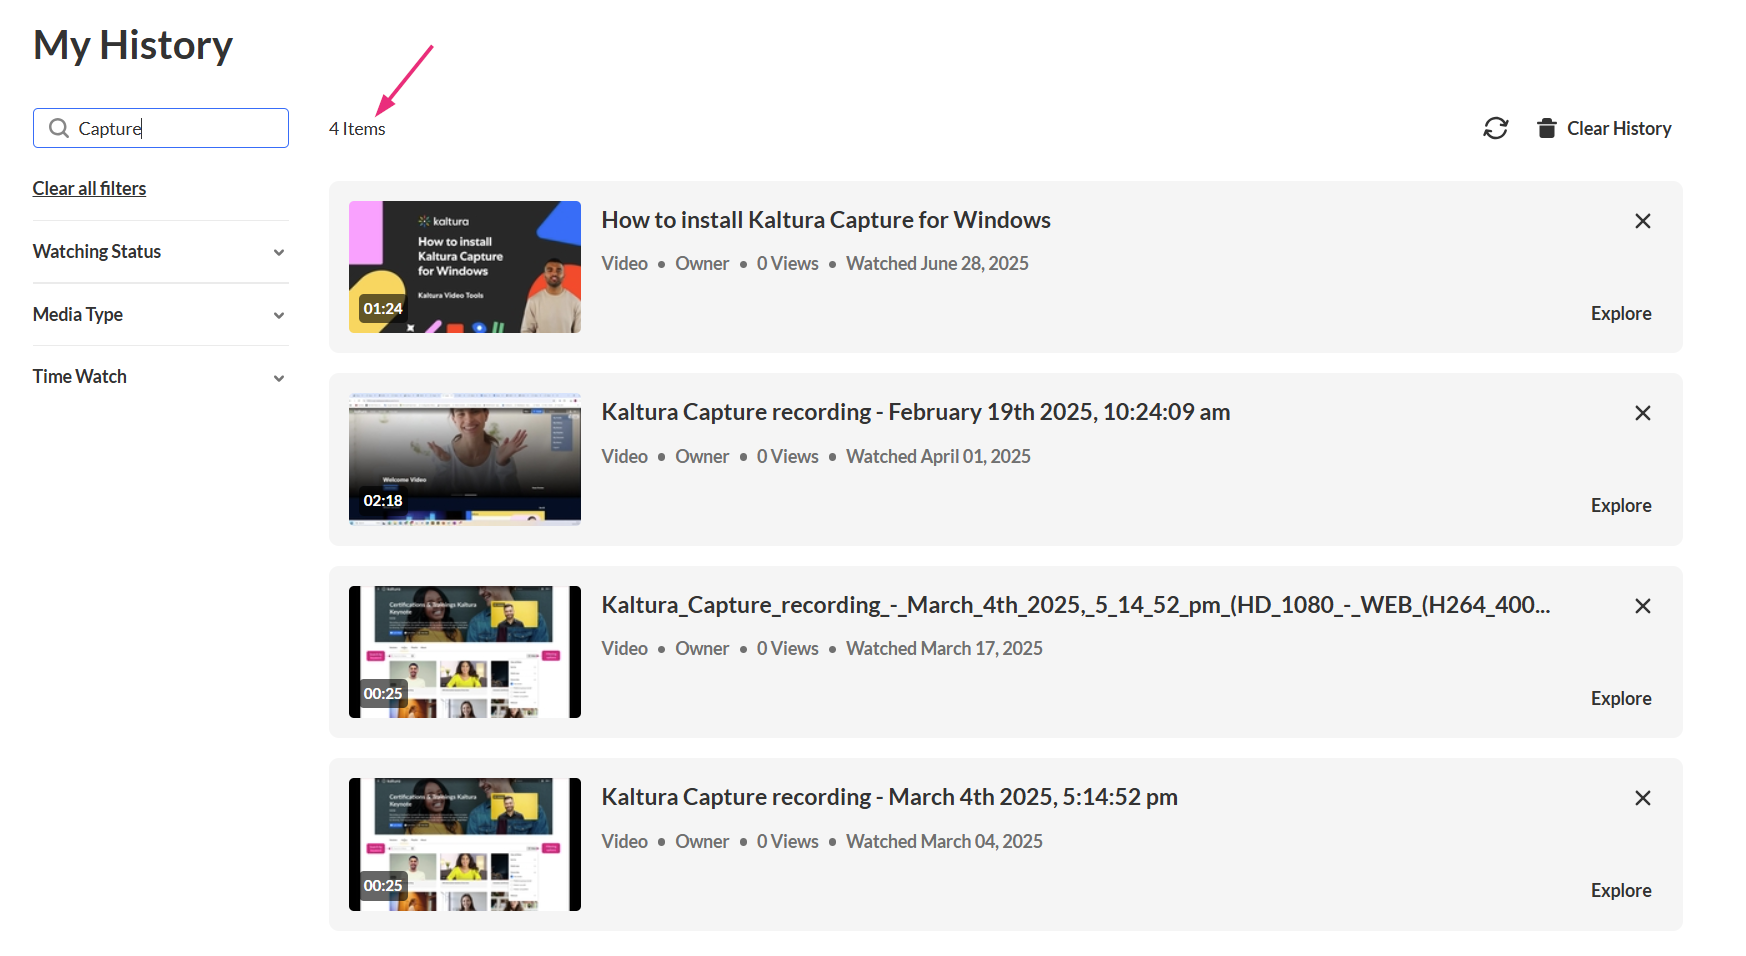Open title 'Kaltura Capture recording - February 19th 2025'
Viewport: 1746px width, 956px height.
pyautogui.click(x=916, y=412)
